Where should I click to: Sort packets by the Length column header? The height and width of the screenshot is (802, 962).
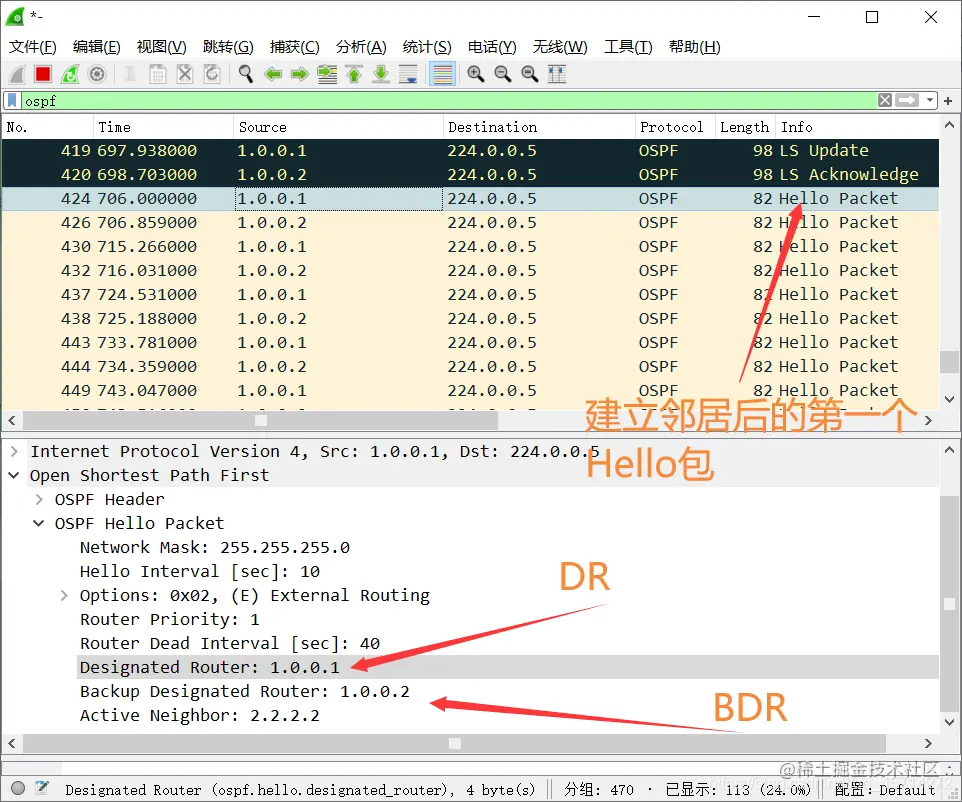tap(745, 127)
